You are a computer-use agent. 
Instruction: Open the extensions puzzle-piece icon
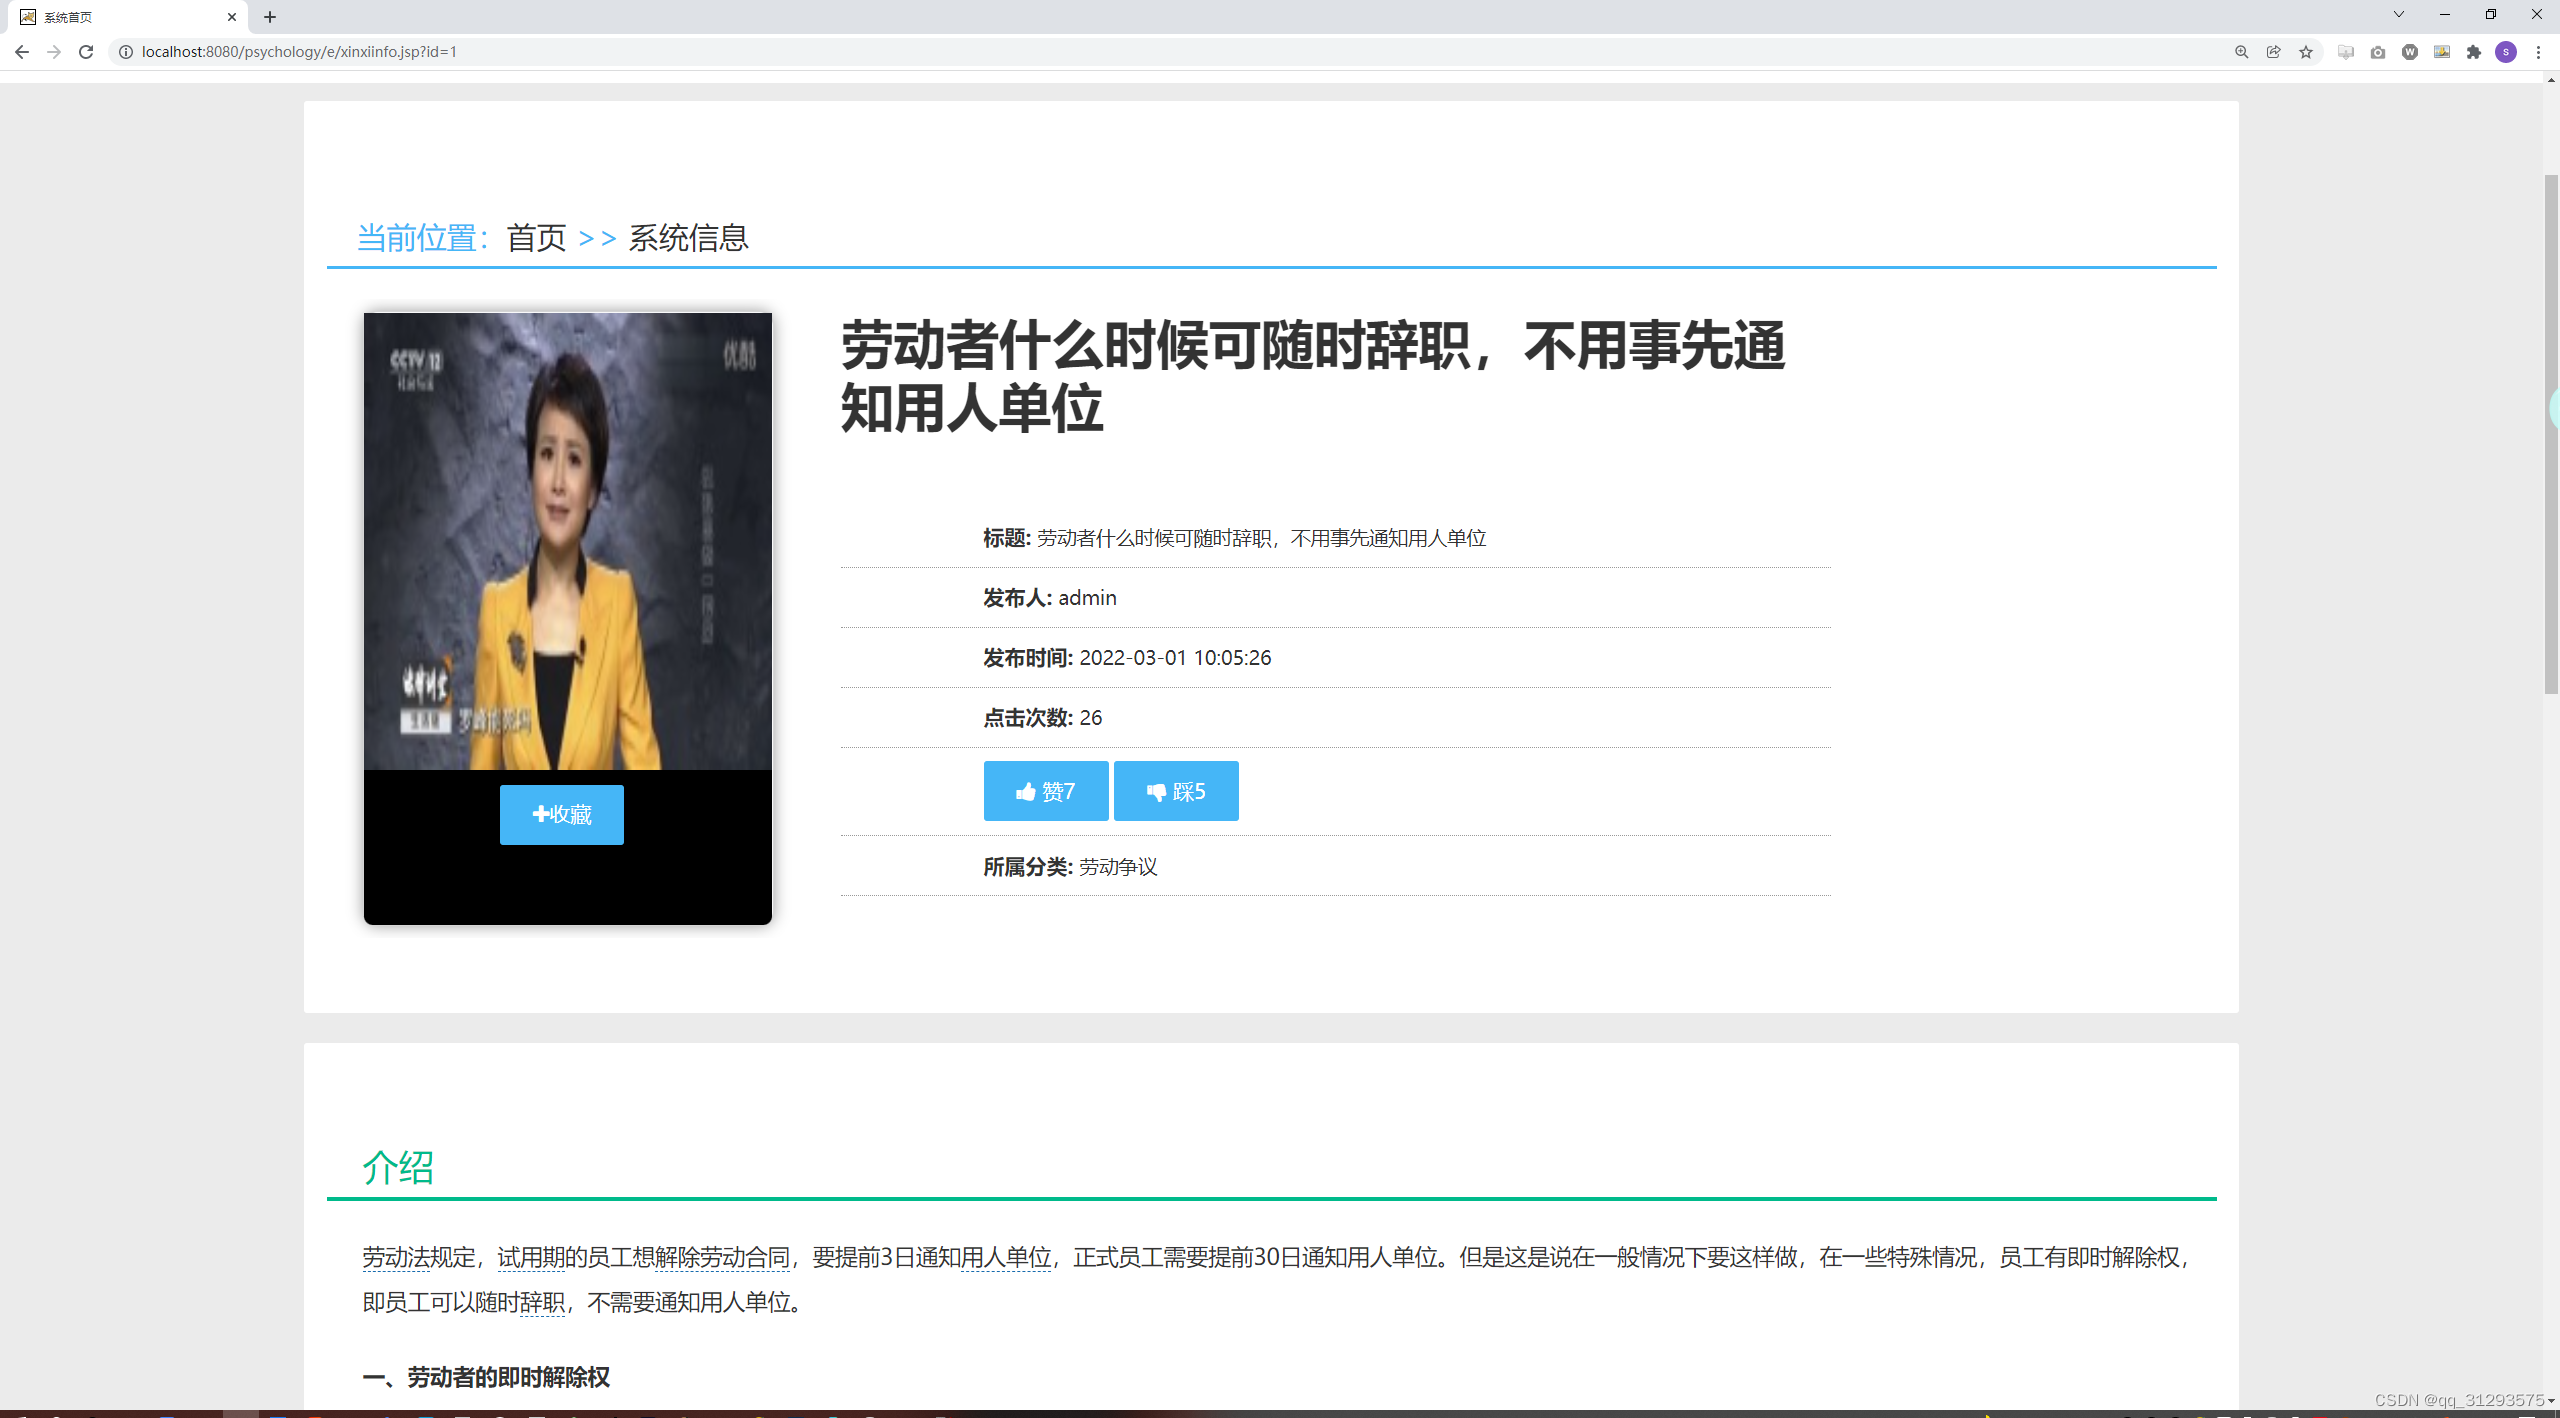(2474, 51)
